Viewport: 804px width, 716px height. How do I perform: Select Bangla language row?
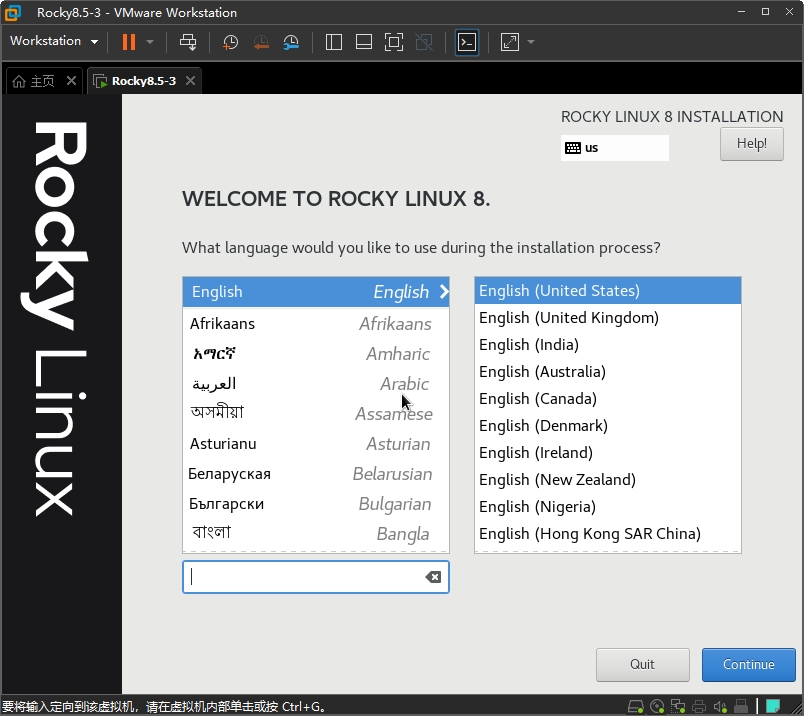pyautogui.click(x=316, y=534)
